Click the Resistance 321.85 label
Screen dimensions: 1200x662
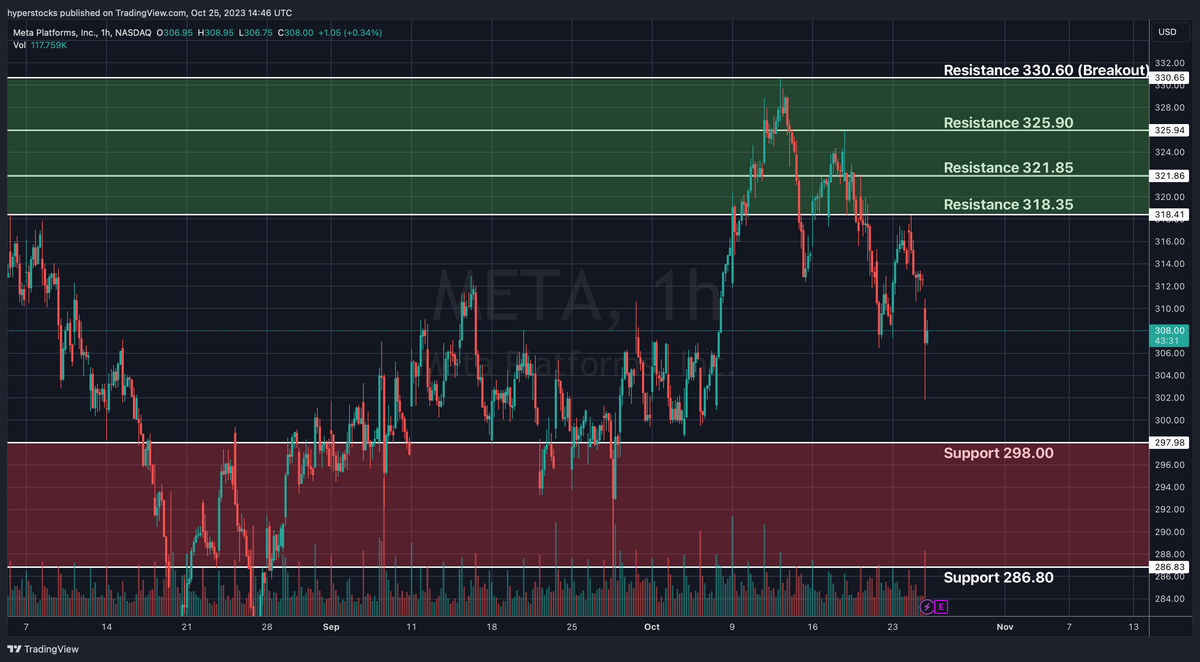click(1007, 167)
